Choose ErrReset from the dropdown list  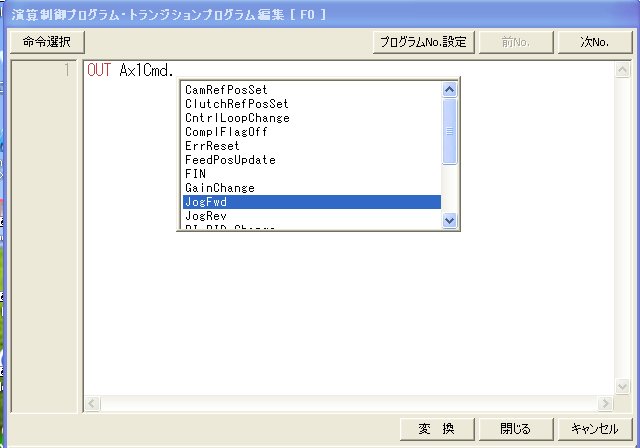pyautogui.click(x=210, y=146)
